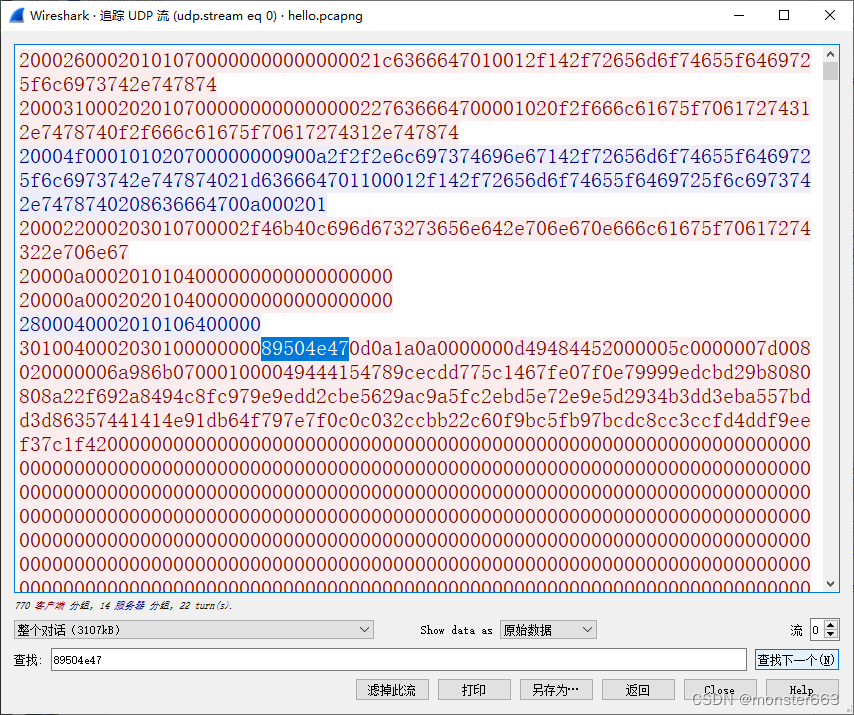Click the scrollbar down arrow
The image size is (854, 715).
click(x=831, y=581)
